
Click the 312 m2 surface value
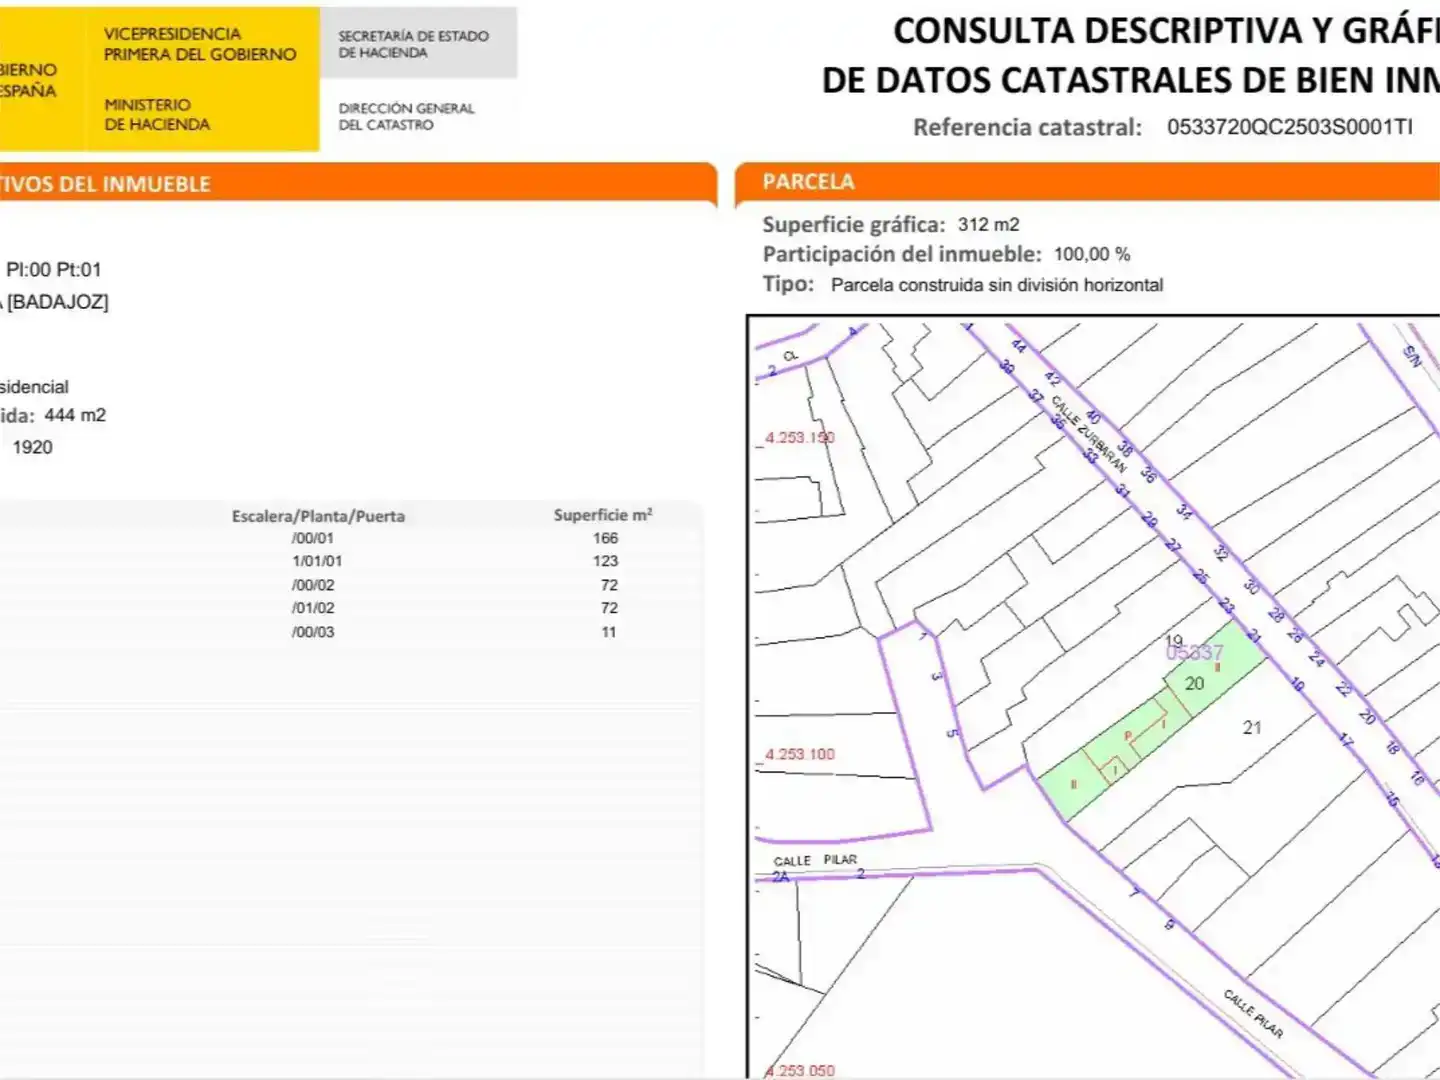pyautogui.click(x=988, y=225)
